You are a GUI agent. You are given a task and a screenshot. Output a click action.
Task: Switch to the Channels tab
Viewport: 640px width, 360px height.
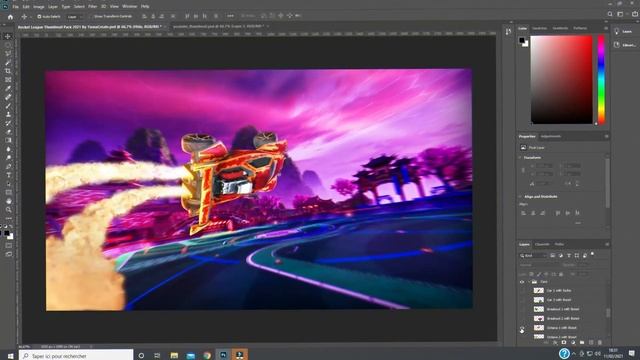(x=542, y=244)
